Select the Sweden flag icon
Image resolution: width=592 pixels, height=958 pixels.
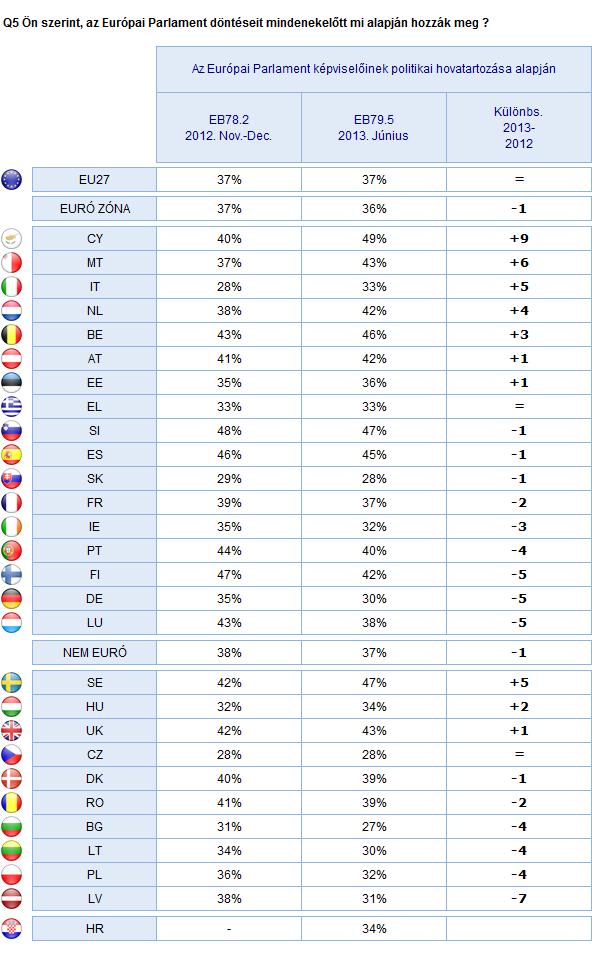click(12, 682)
